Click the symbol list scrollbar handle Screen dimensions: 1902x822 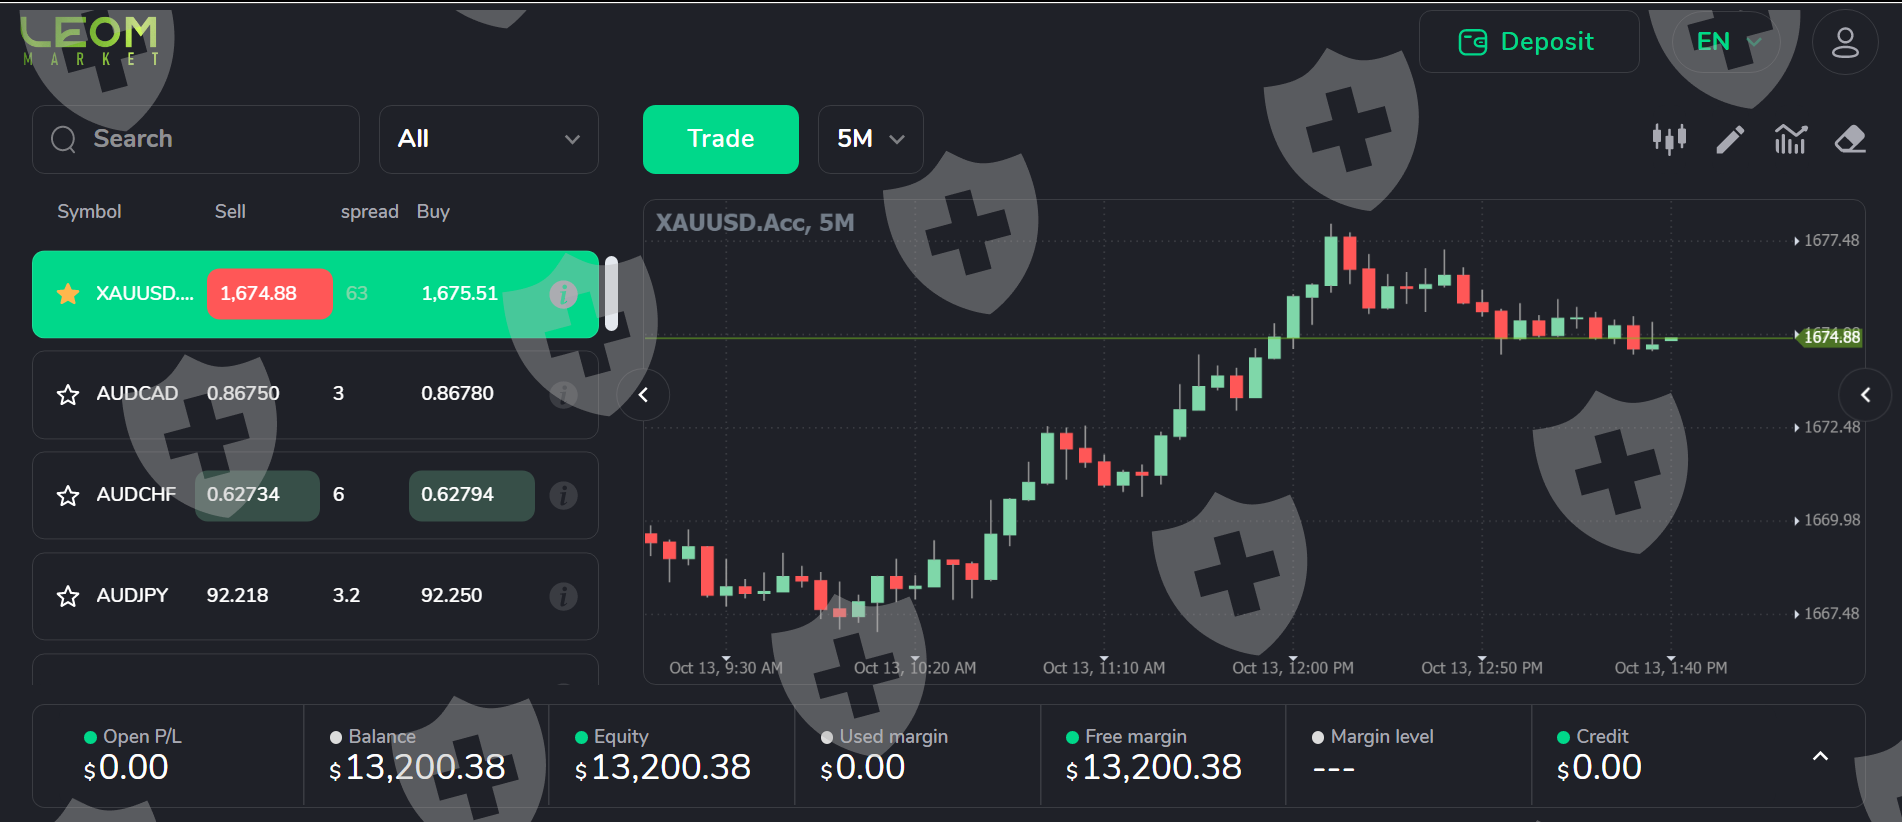click(x=611, y=293)
